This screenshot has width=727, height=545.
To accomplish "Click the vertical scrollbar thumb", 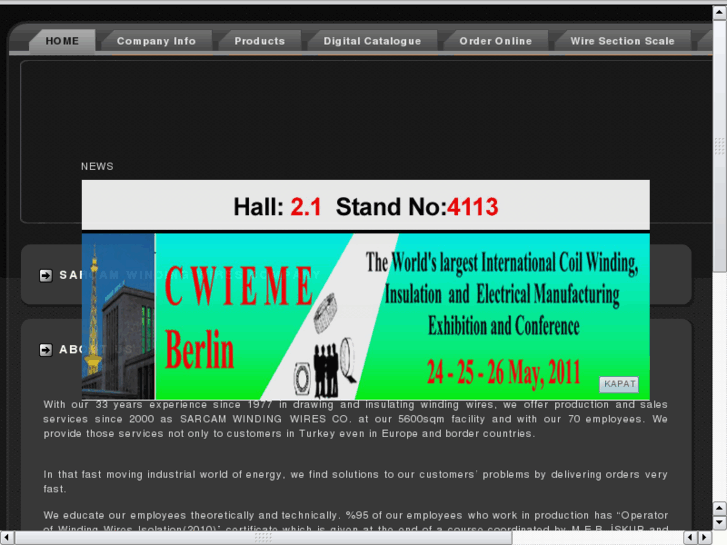I will tap(720, 146).
